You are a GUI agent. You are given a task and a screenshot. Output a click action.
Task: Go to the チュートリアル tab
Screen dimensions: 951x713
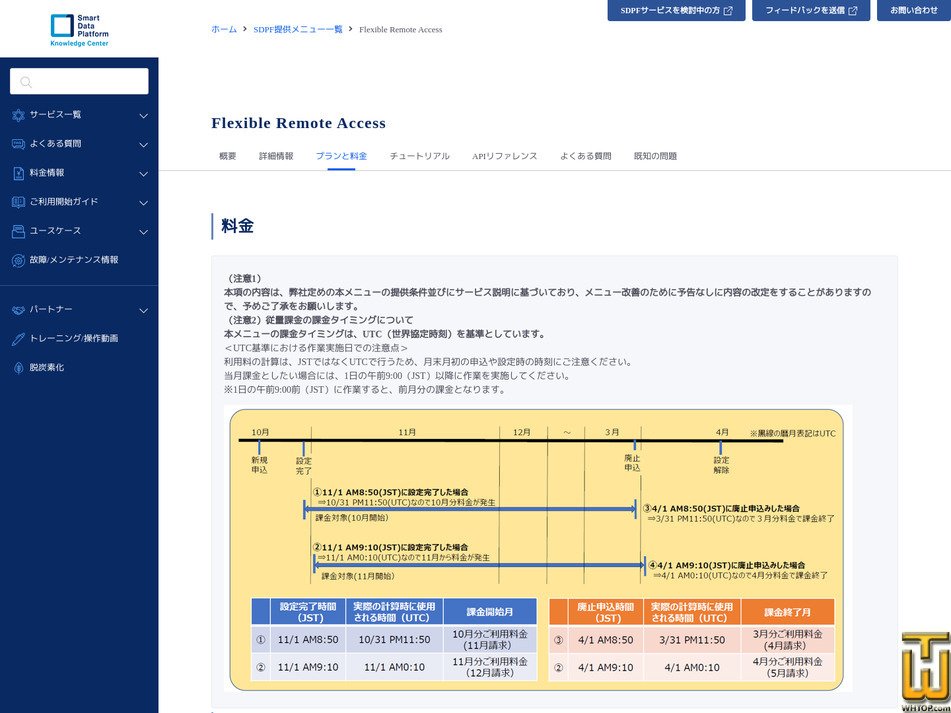tap(420, 156)
